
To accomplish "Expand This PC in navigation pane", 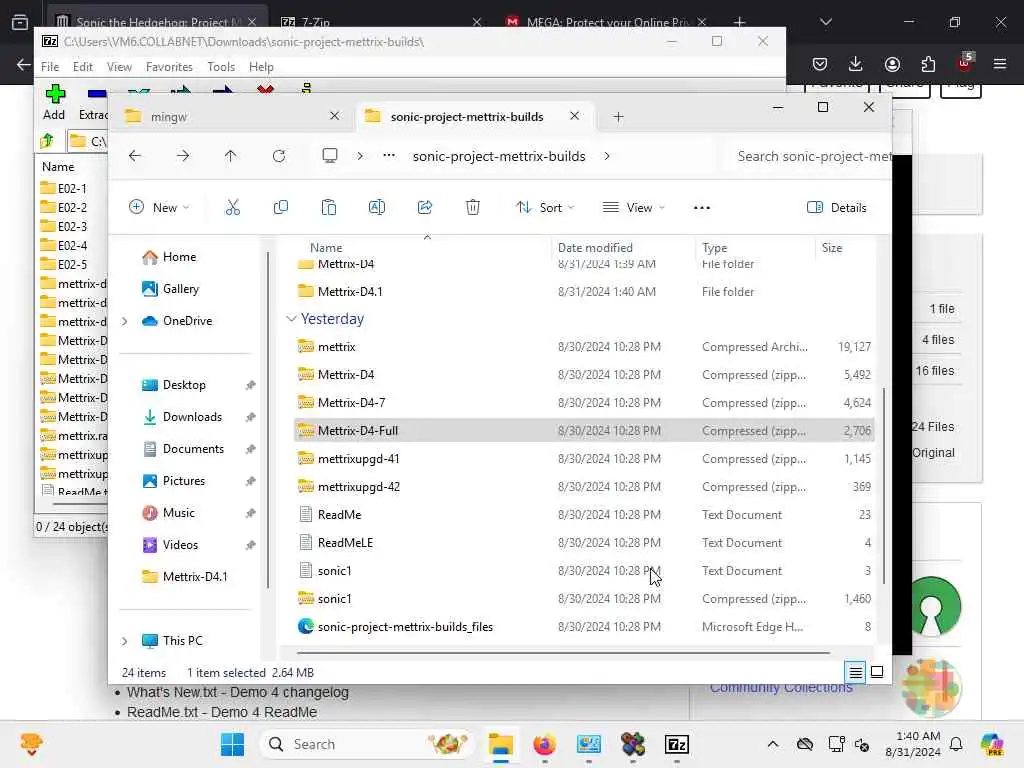I will [x=124, y=641].
